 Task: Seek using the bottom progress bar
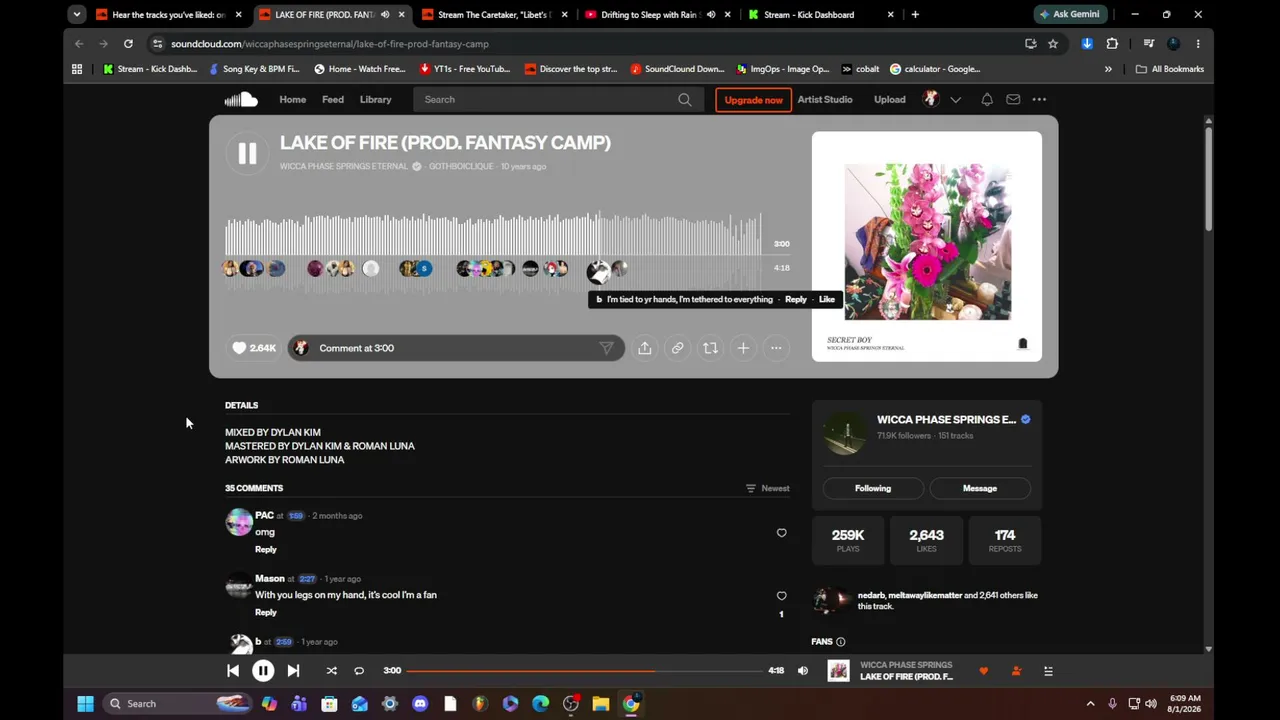tap(585, 671)
